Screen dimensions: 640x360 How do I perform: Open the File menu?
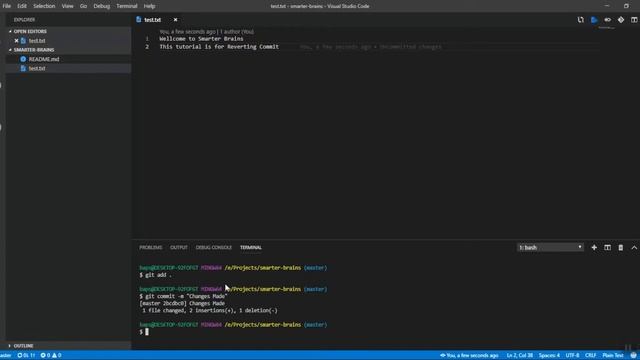tap(7, 6)
